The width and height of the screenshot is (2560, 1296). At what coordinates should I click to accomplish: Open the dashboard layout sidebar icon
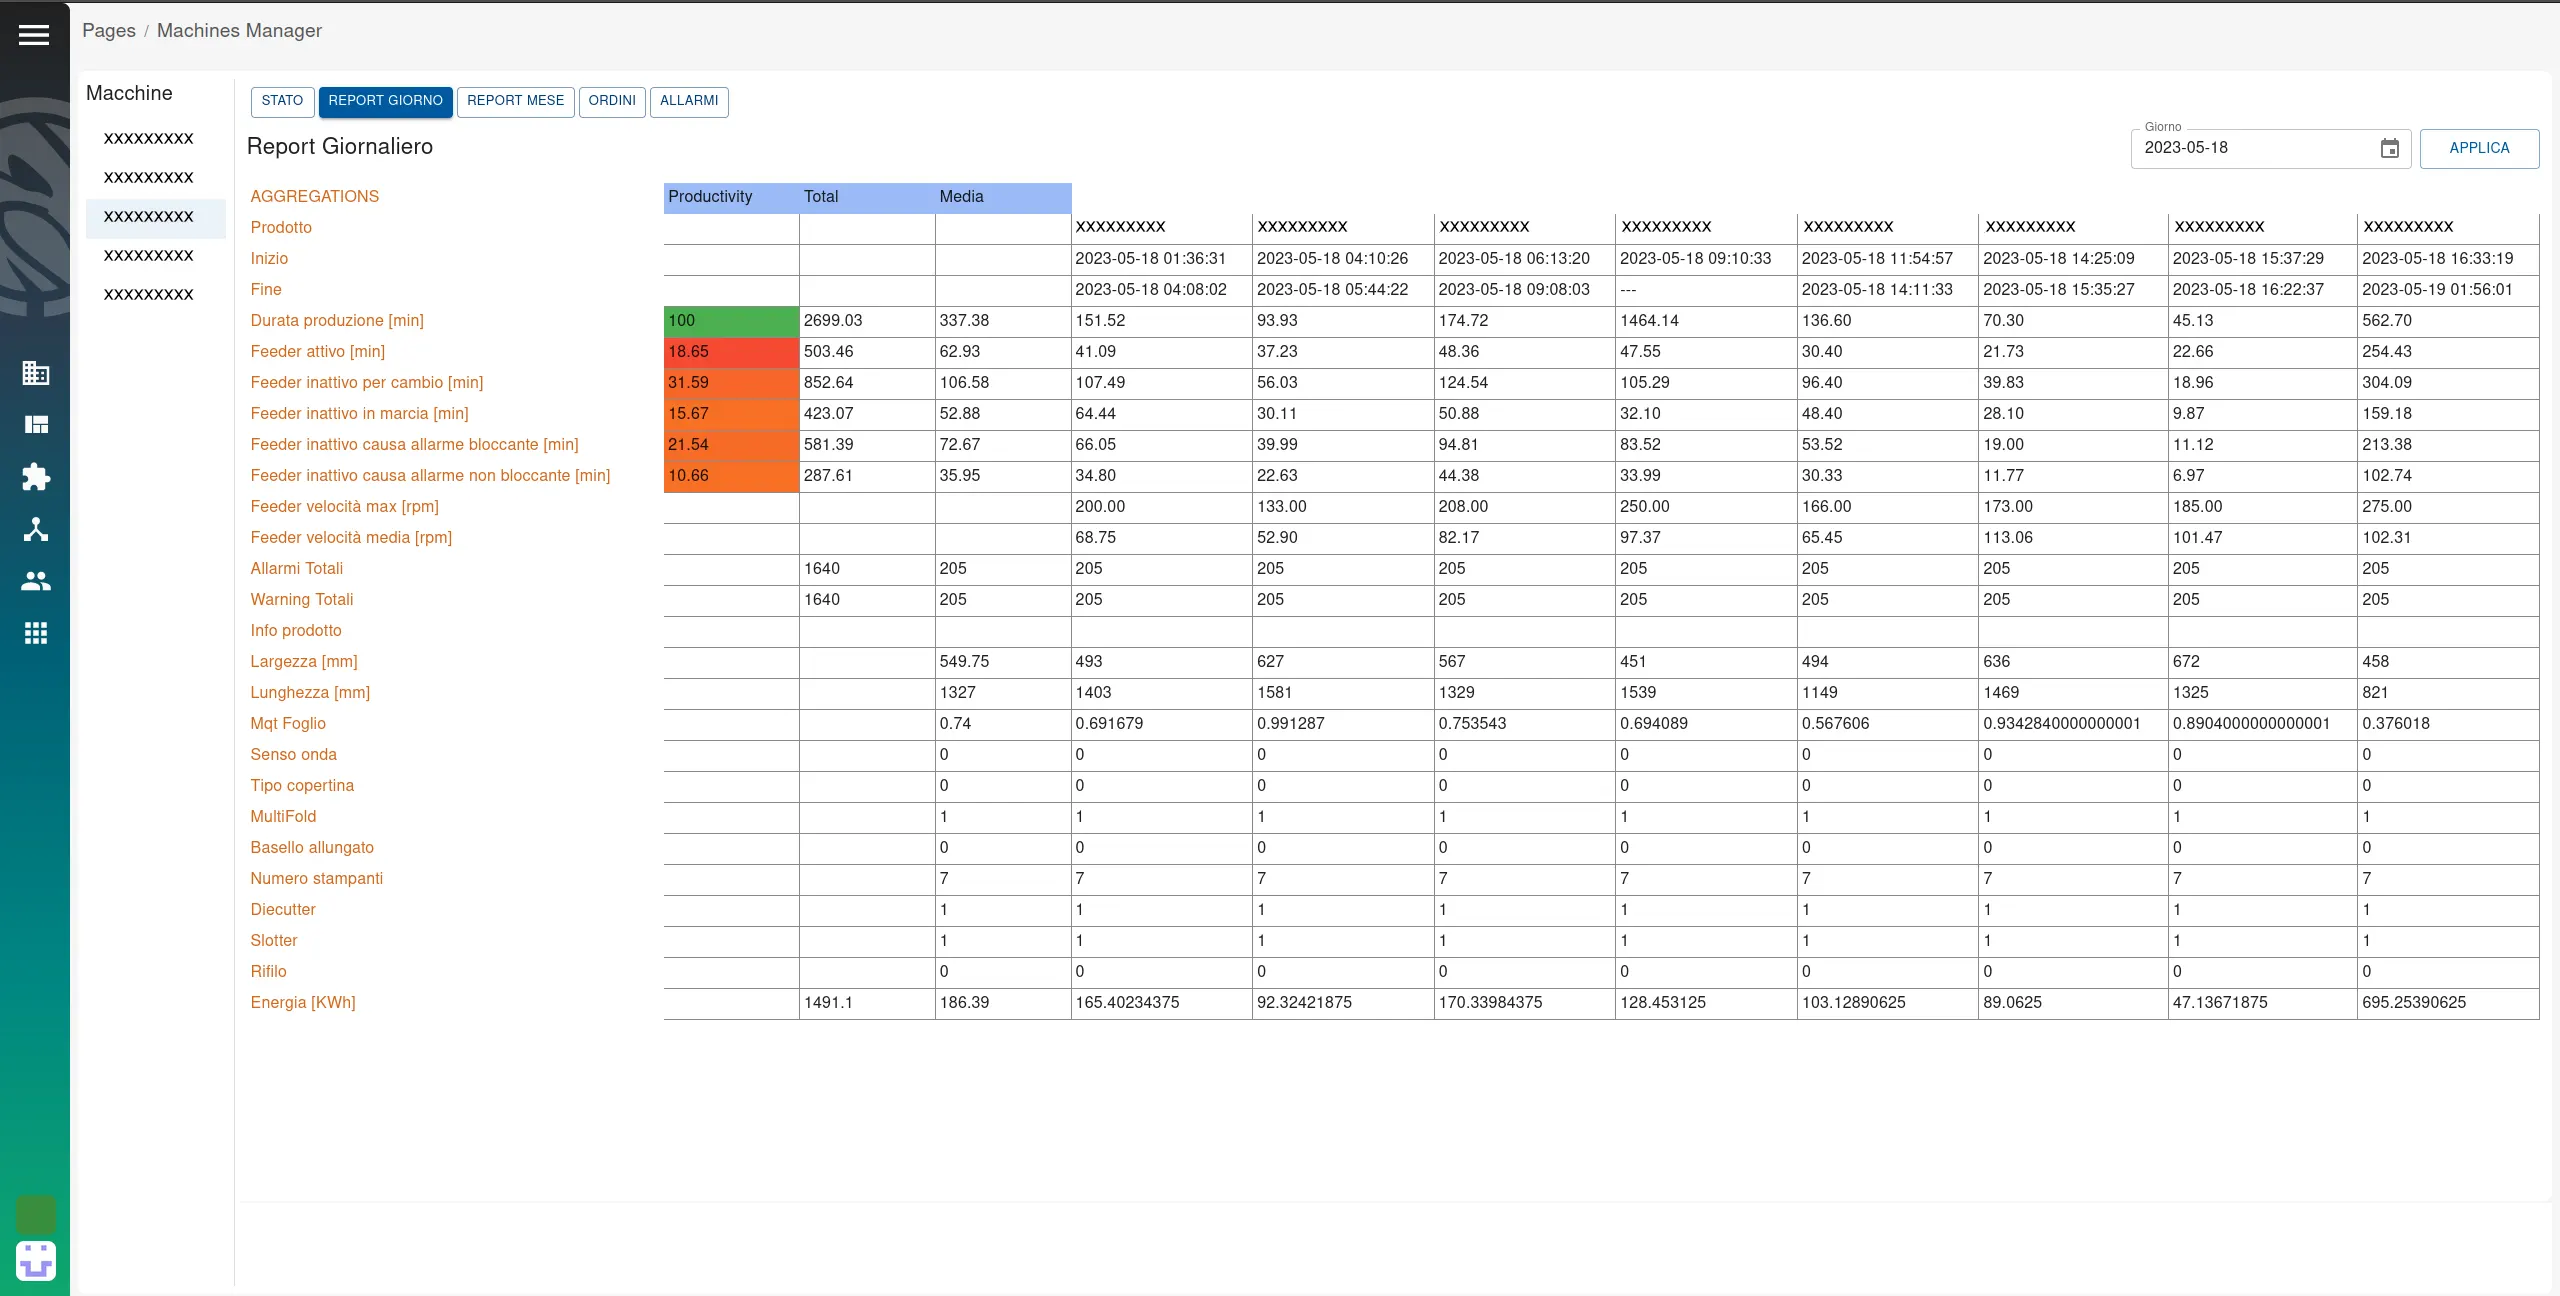tap(36, 425)
